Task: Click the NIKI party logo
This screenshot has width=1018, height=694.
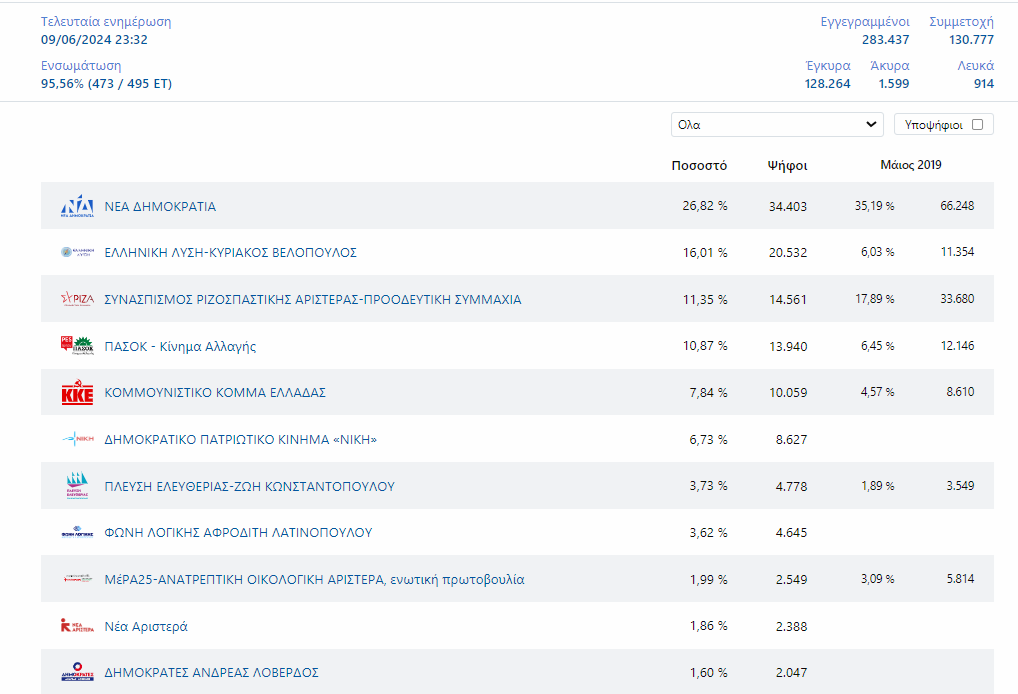Action: coord(77,439)
